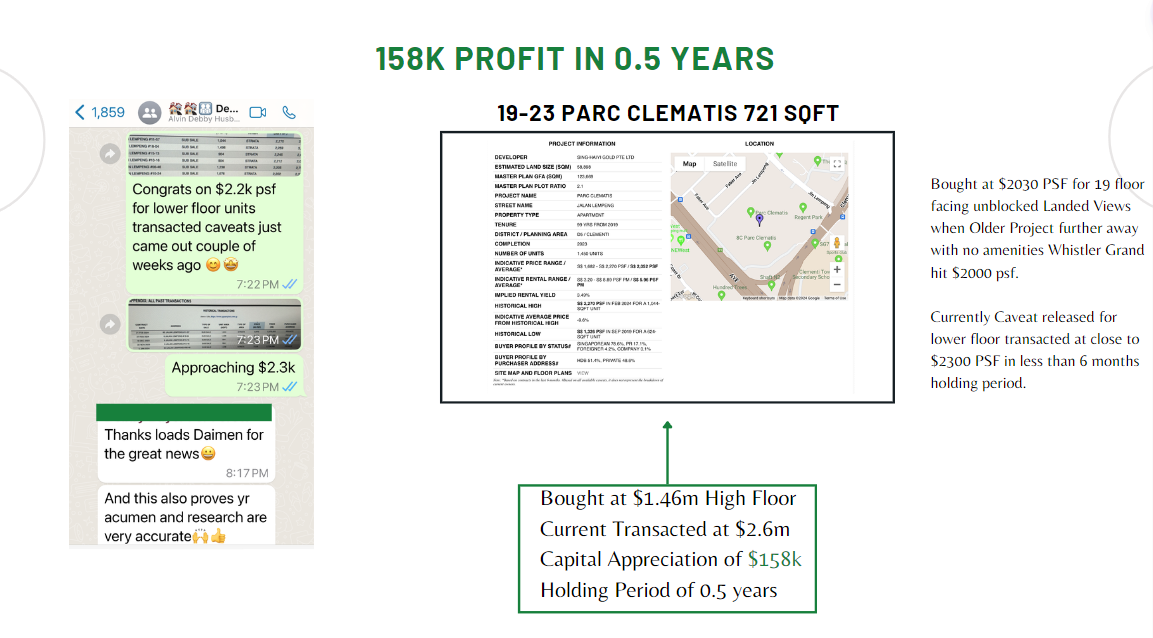Viewport: 1153px width, 638px height.
Task: Toggle fullscreen view on the map
Action: [836, 164]
